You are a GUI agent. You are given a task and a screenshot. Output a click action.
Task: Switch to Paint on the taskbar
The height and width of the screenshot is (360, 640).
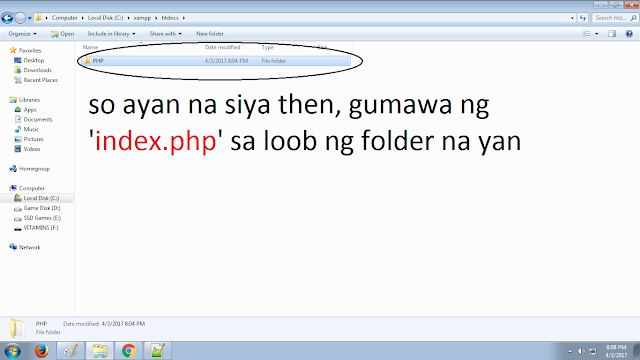71,351
